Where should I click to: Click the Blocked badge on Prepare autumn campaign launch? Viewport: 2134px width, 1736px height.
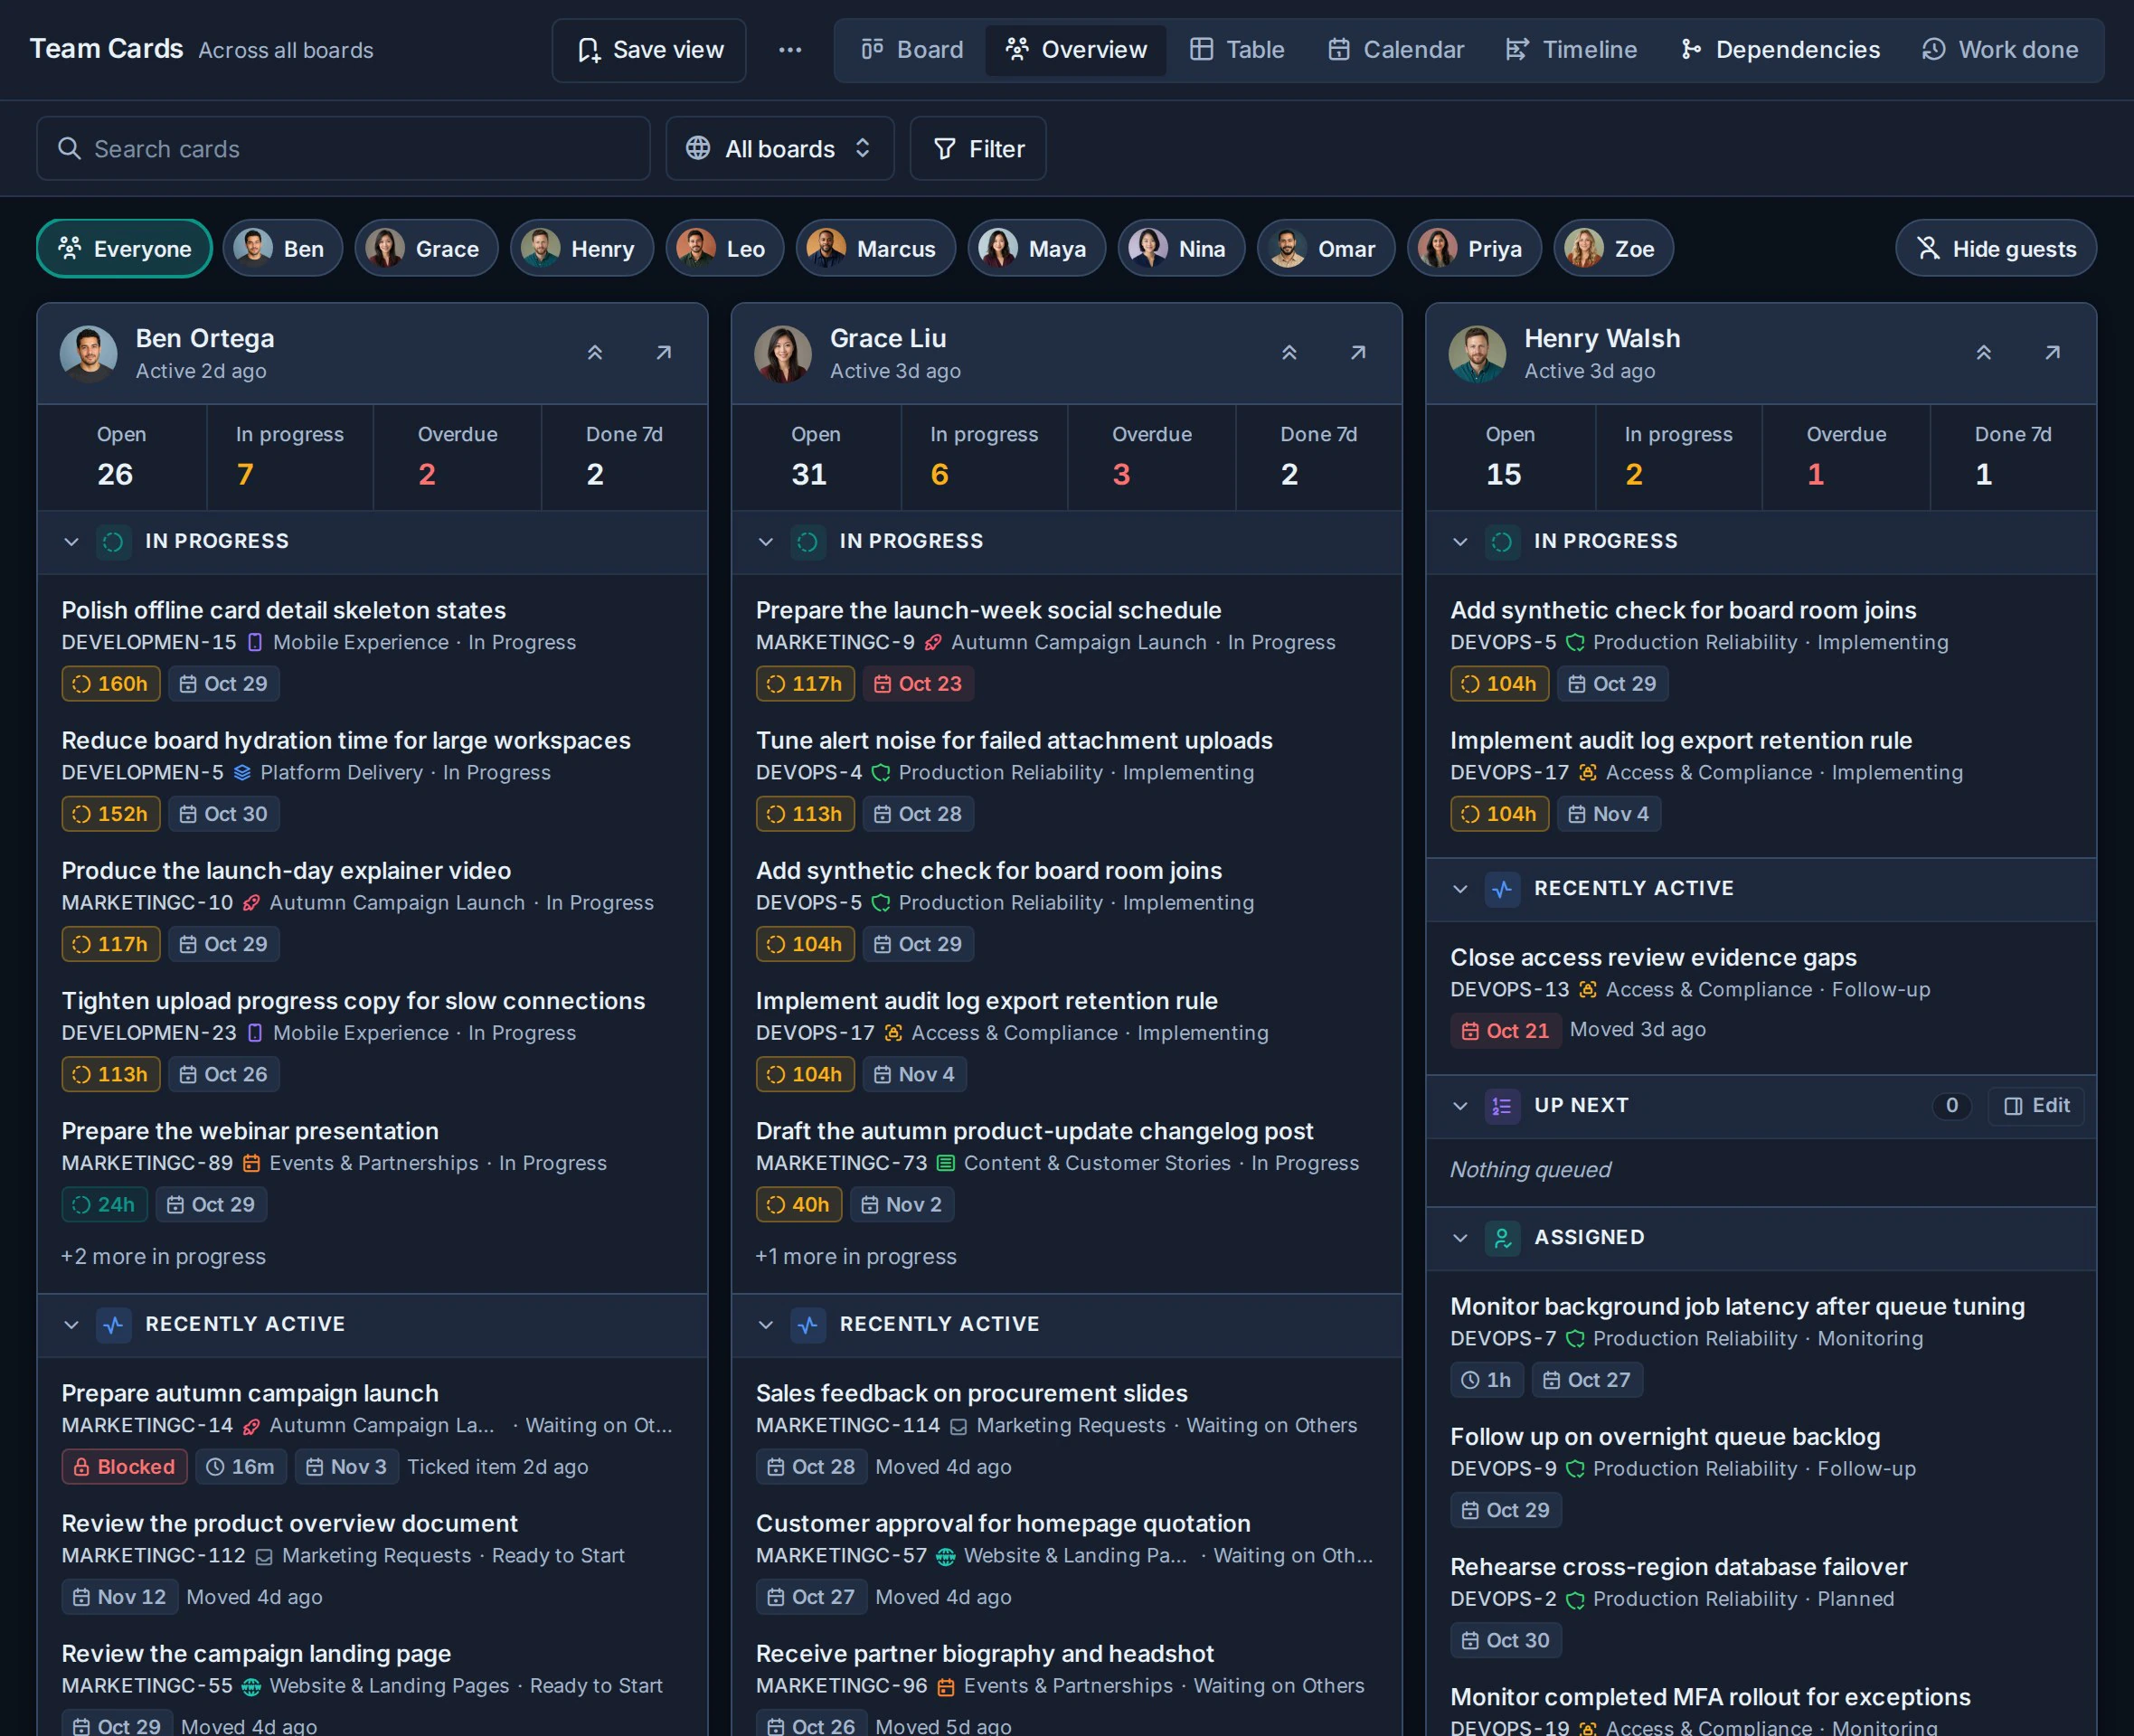click(125, 1467)
